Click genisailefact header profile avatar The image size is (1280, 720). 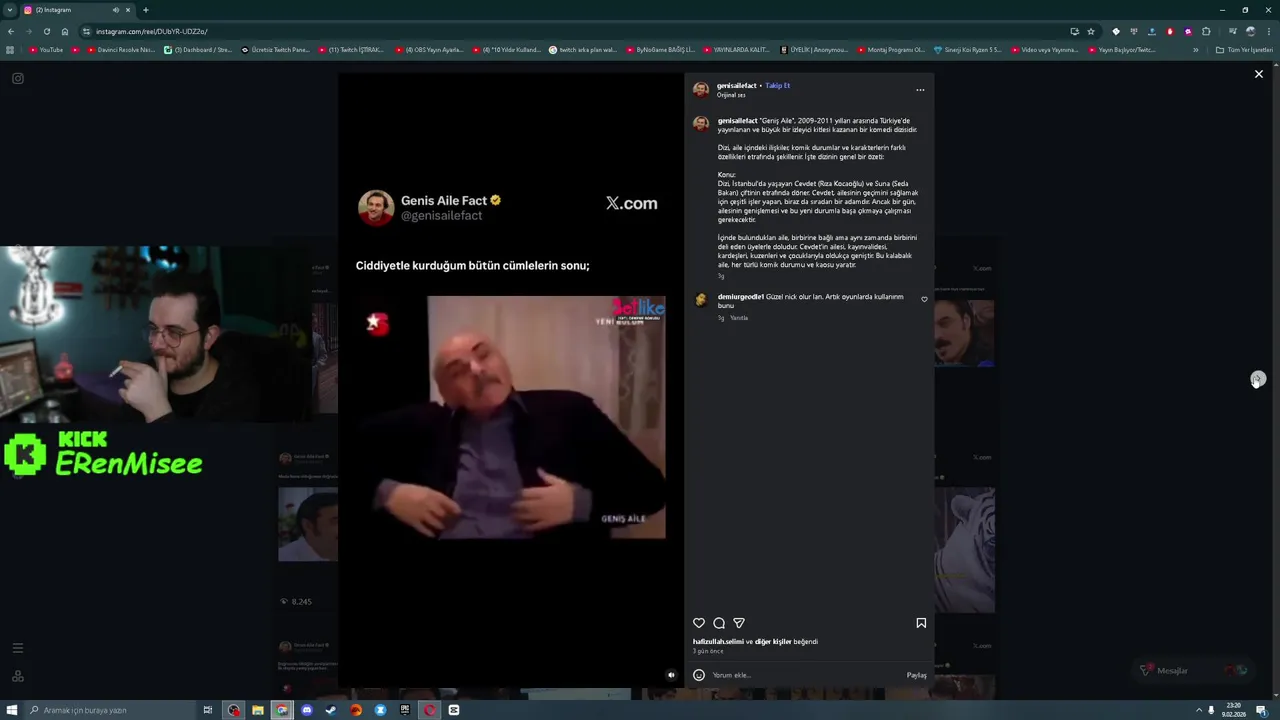coord(701,90)
